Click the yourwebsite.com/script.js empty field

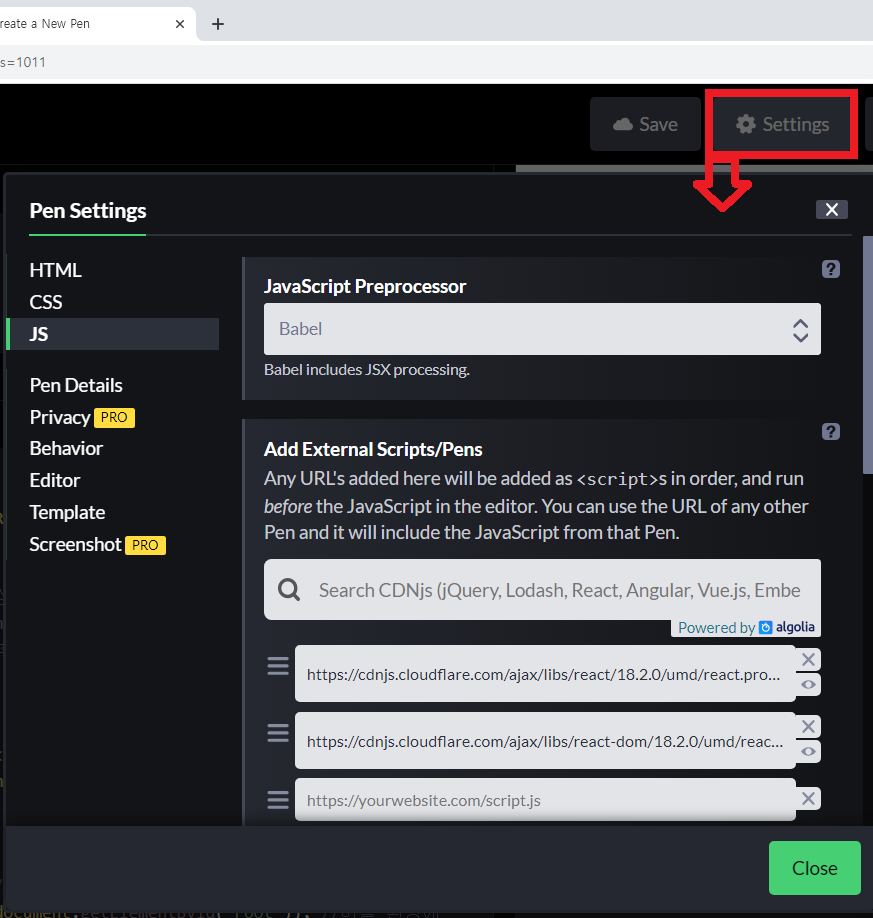coord(545,800)
